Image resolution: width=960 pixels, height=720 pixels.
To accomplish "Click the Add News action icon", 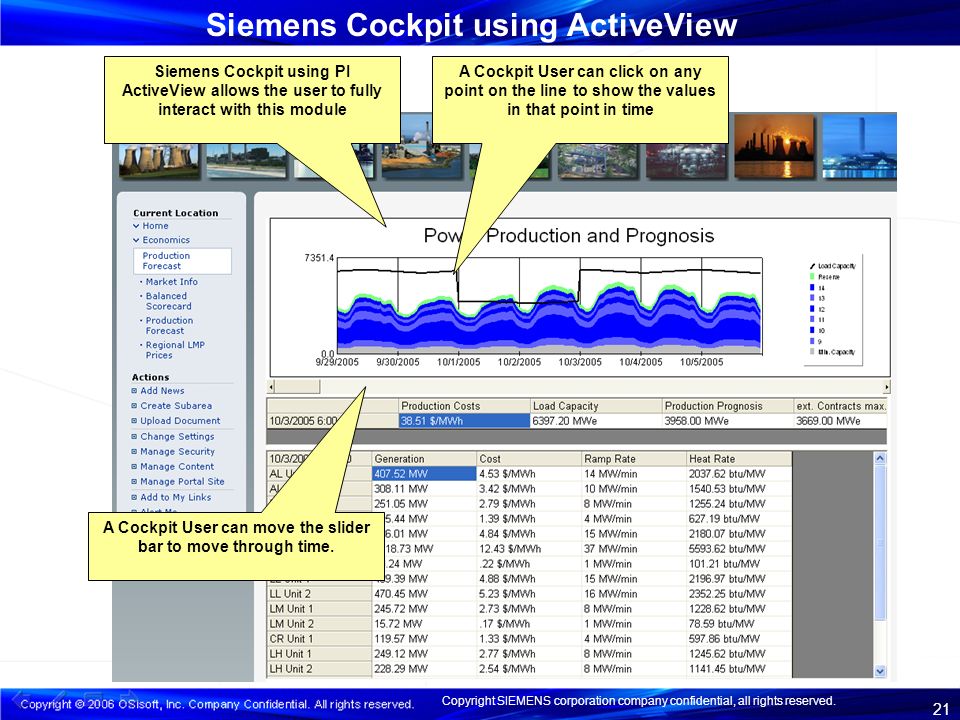I will (134, 391).
